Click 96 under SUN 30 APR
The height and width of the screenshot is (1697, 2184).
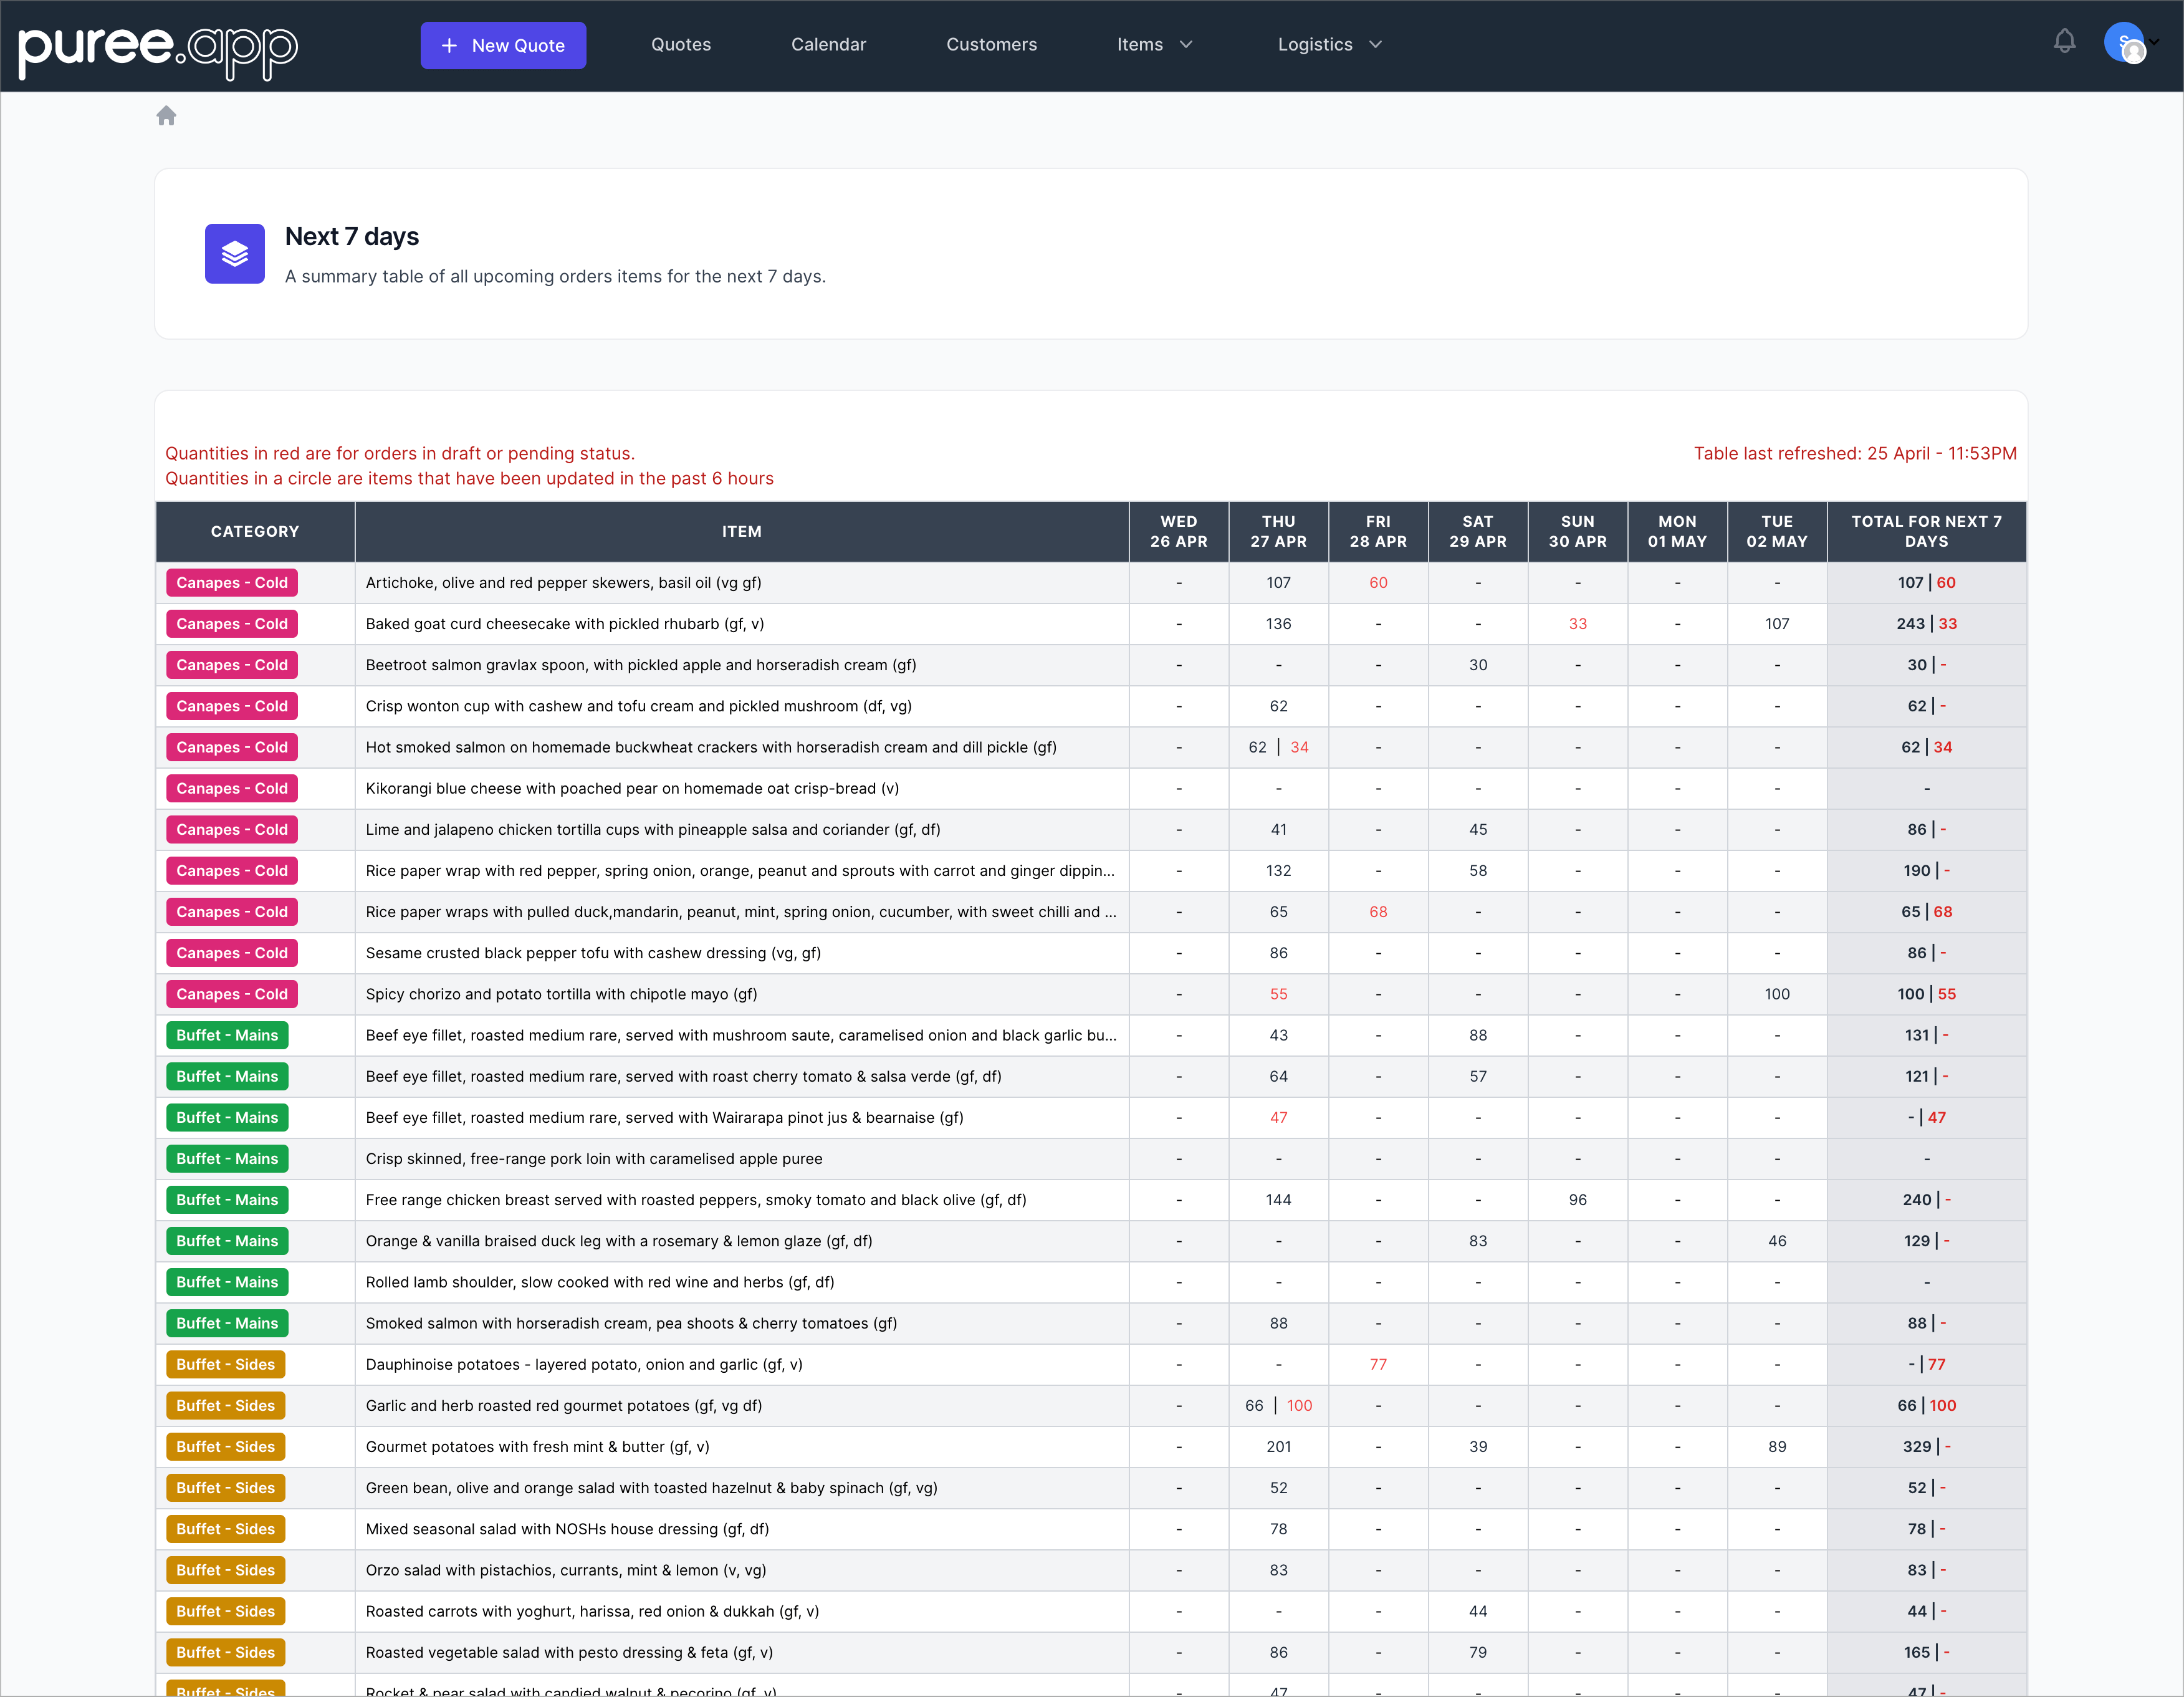click(x=1577, y=1200)
